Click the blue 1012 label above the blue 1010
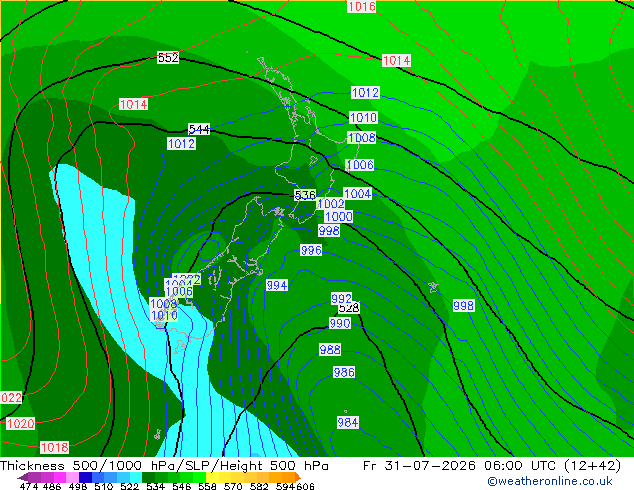Image resolution: width=634 pixels, height=490 pixels. tap(365, 93)
